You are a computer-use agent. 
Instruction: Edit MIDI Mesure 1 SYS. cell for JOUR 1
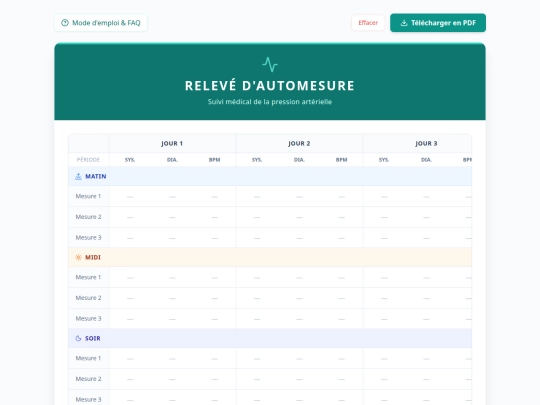click(x=130, y=278)
